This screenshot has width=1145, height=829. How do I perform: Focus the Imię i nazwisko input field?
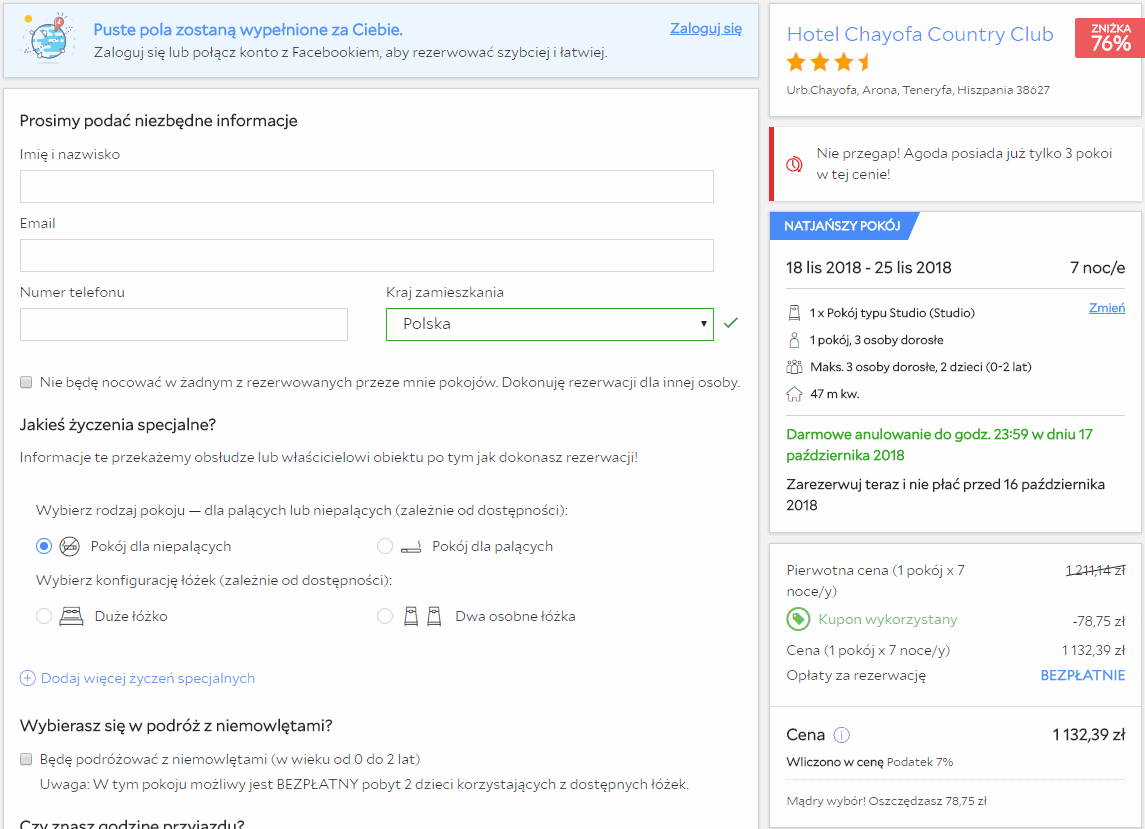click(367, 186)
